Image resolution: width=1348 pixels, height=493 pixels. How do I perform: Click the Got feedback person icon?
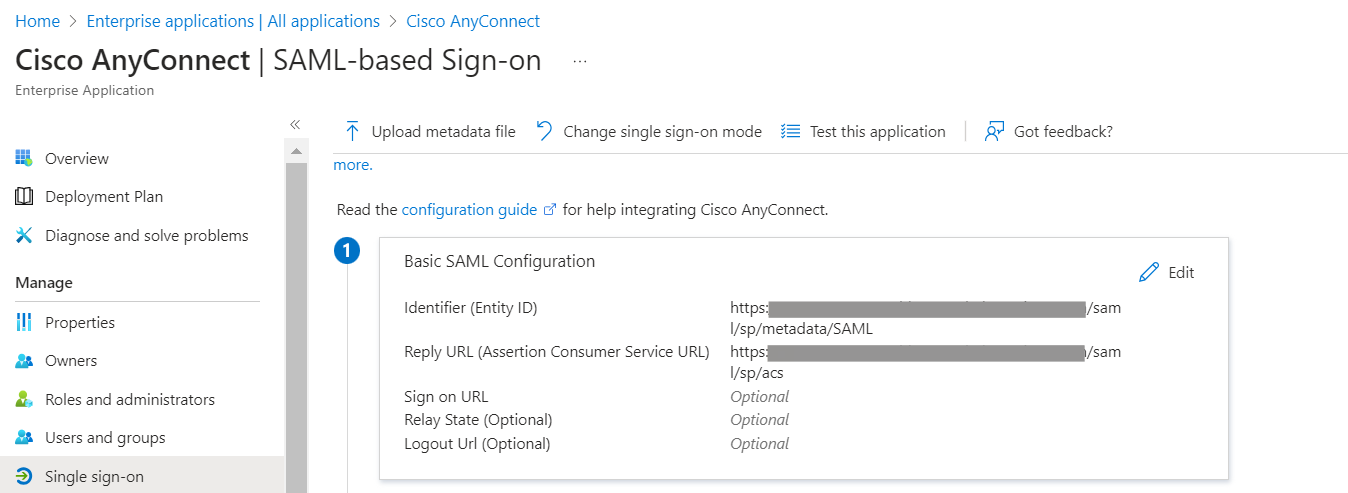[x=994, y=131]
